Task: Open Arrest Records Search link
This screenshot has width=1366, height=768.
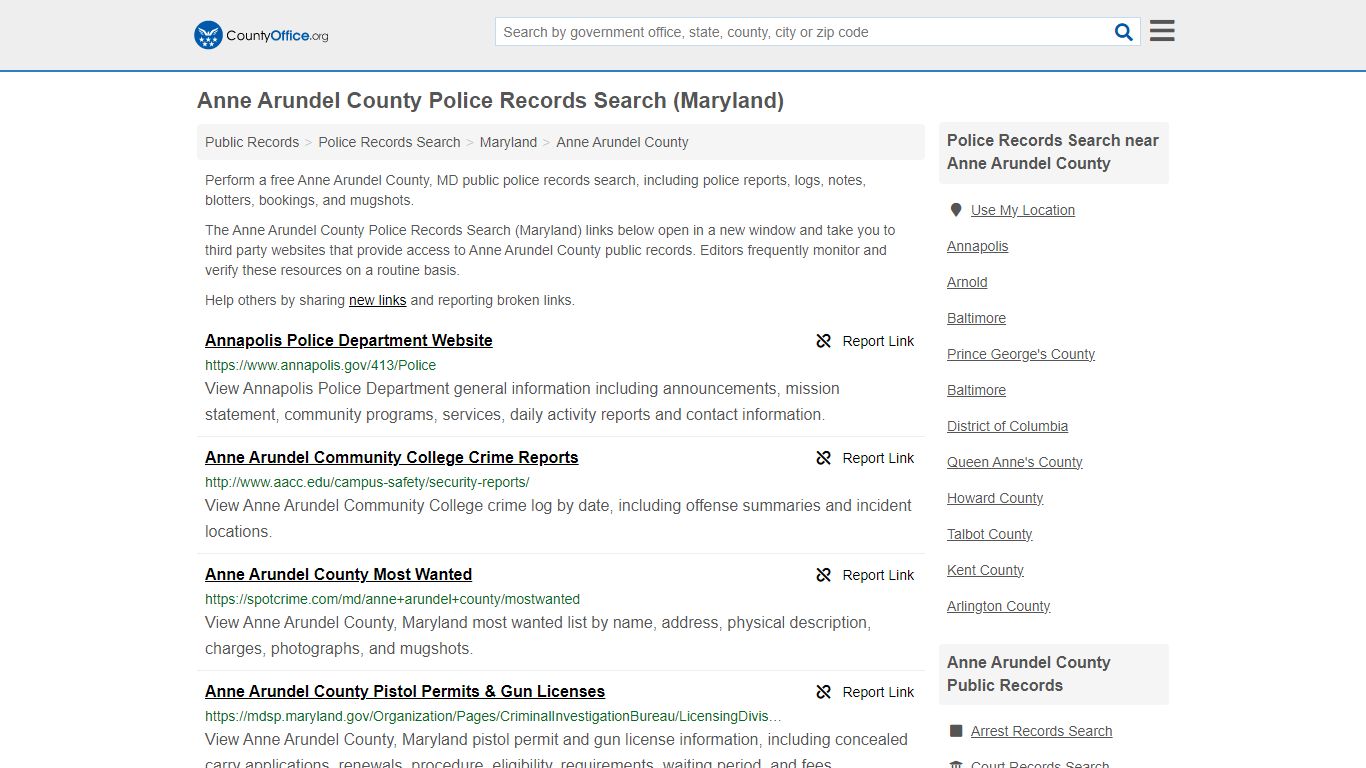Action: (1041, 731)
